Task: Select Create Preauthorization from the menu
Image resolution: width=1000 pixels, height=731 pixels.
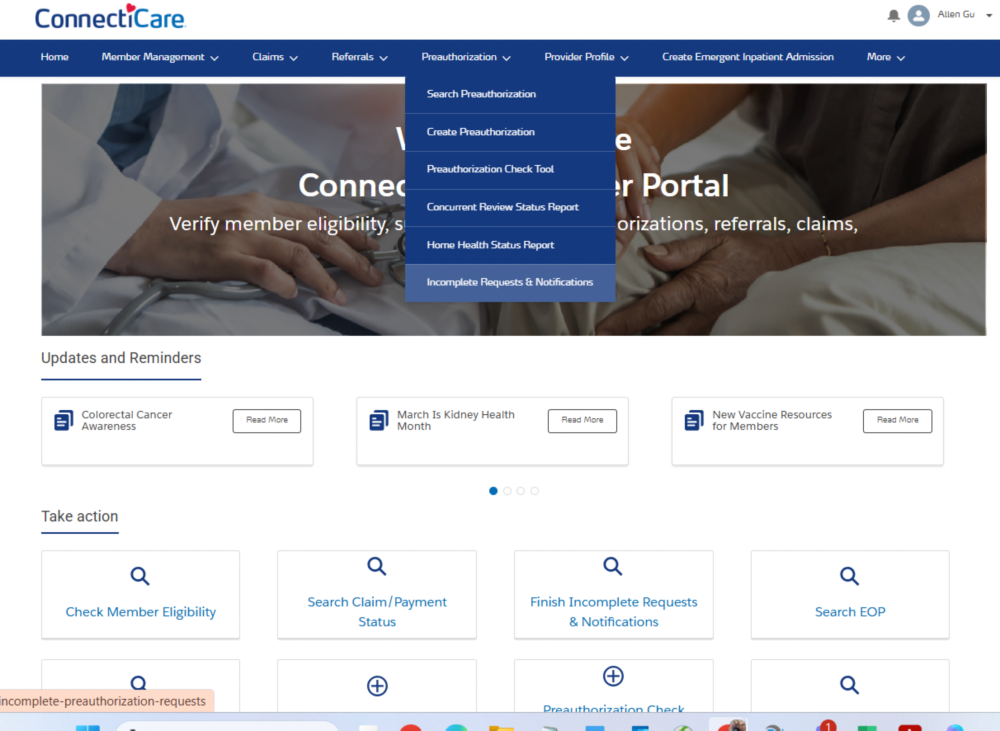Action: (481, 132)
